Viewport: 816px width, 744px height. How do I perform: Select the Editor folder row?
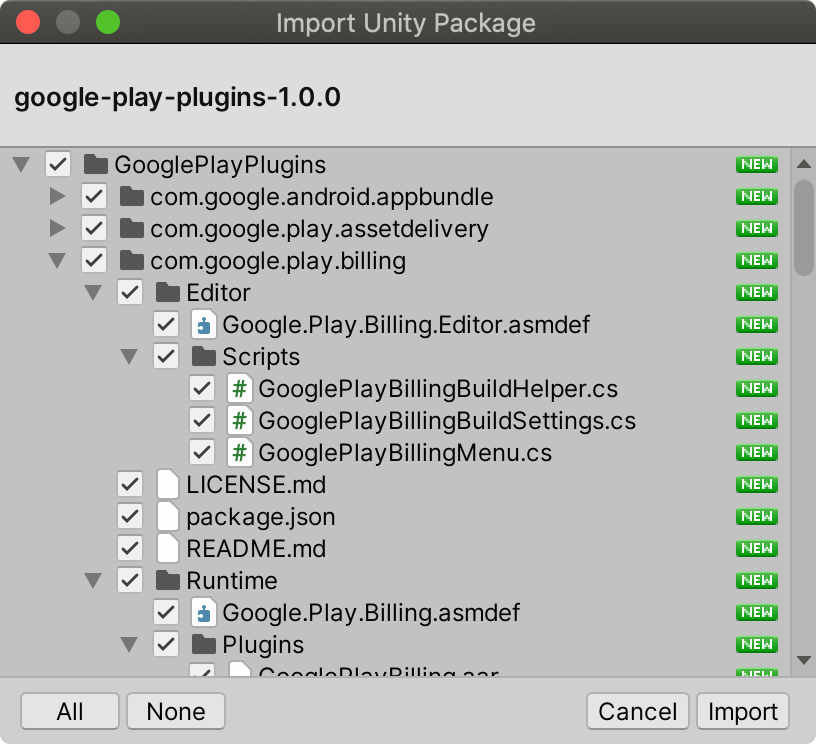click(x=218, y=293)
